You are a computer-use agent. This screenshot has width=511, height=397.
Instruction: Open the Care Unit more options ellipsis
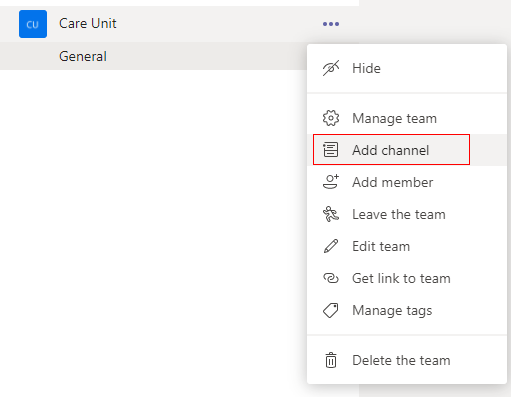[x=331, y=24]
